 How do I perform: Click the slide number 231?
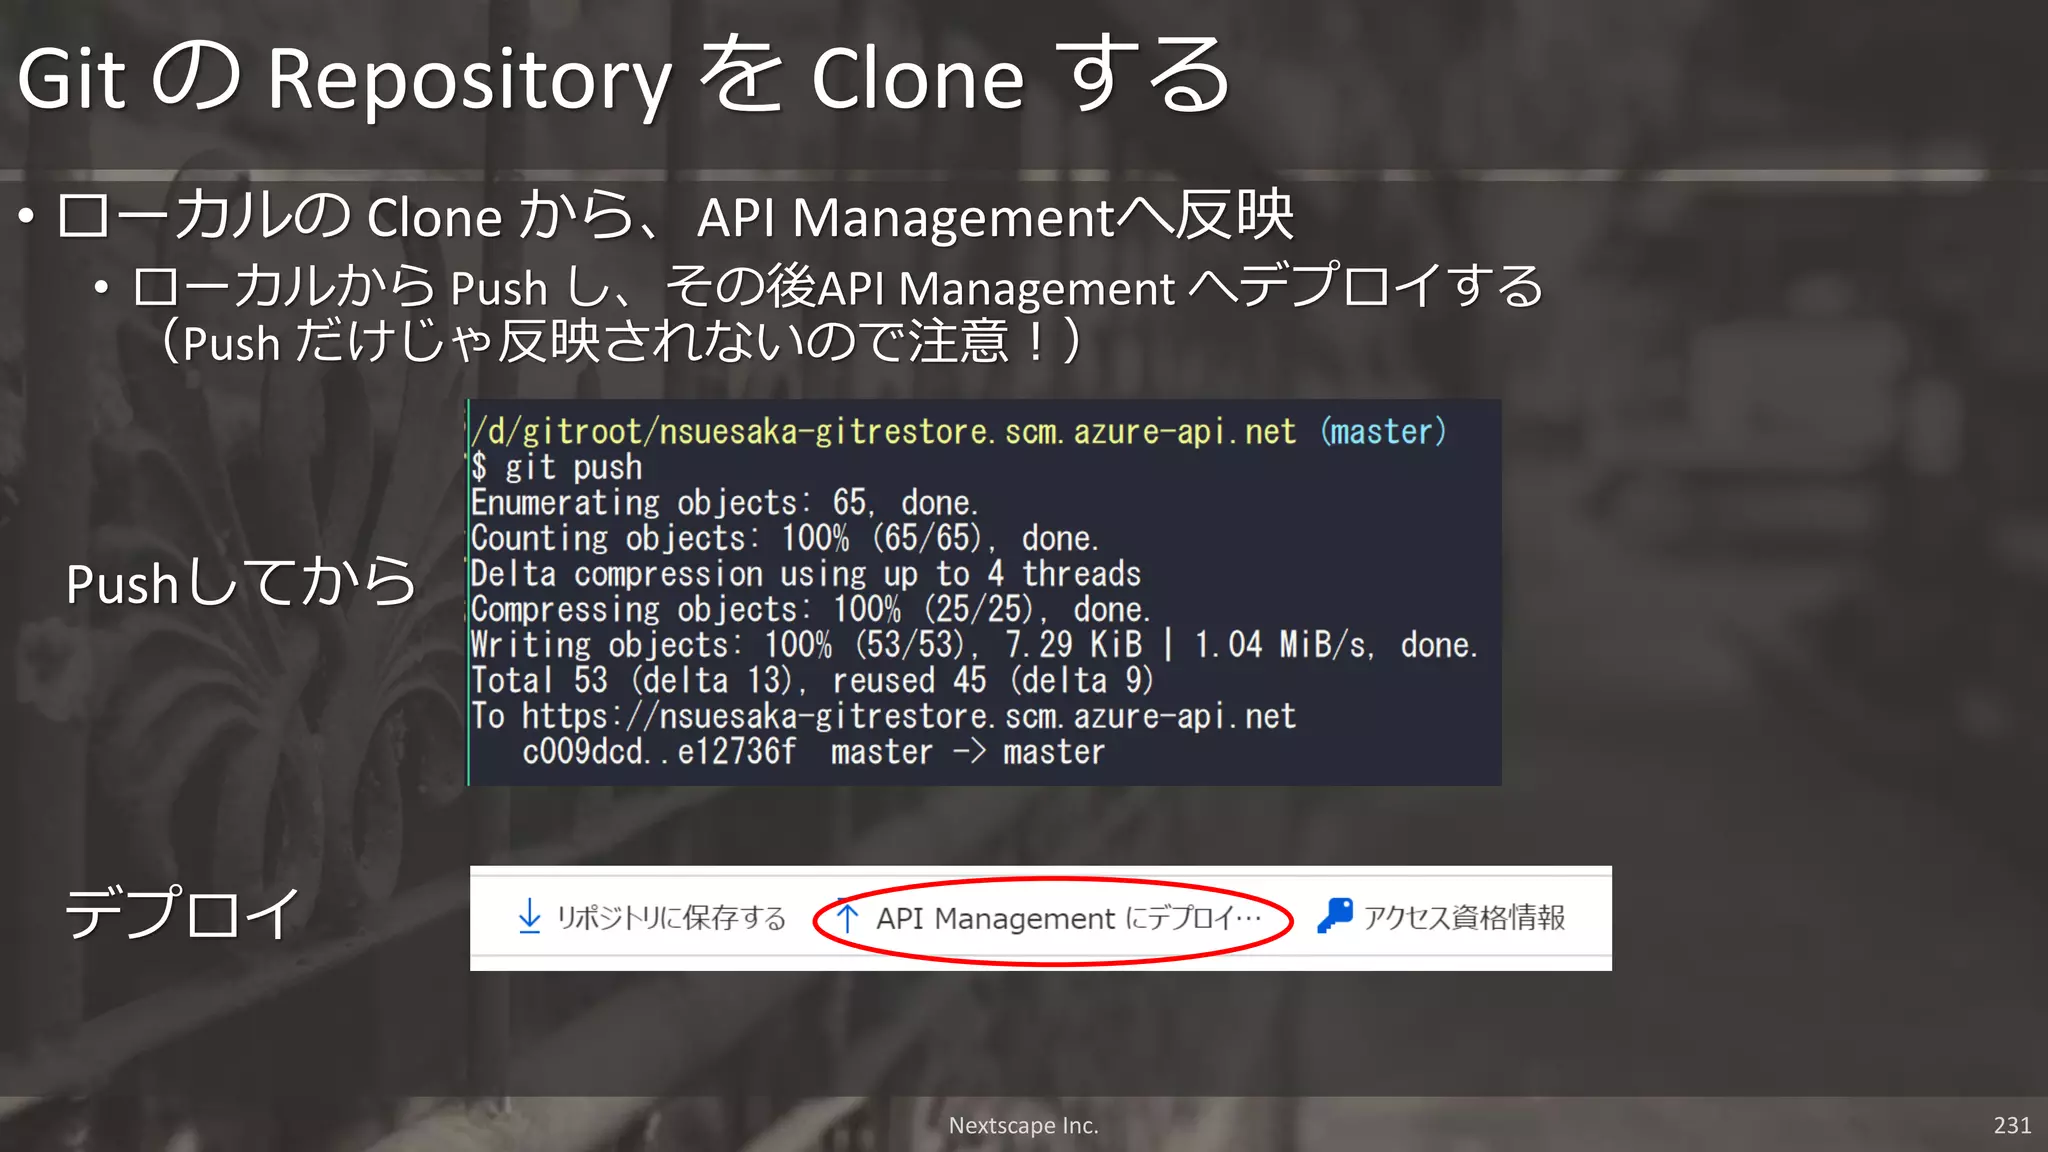coord(2012,1126)
